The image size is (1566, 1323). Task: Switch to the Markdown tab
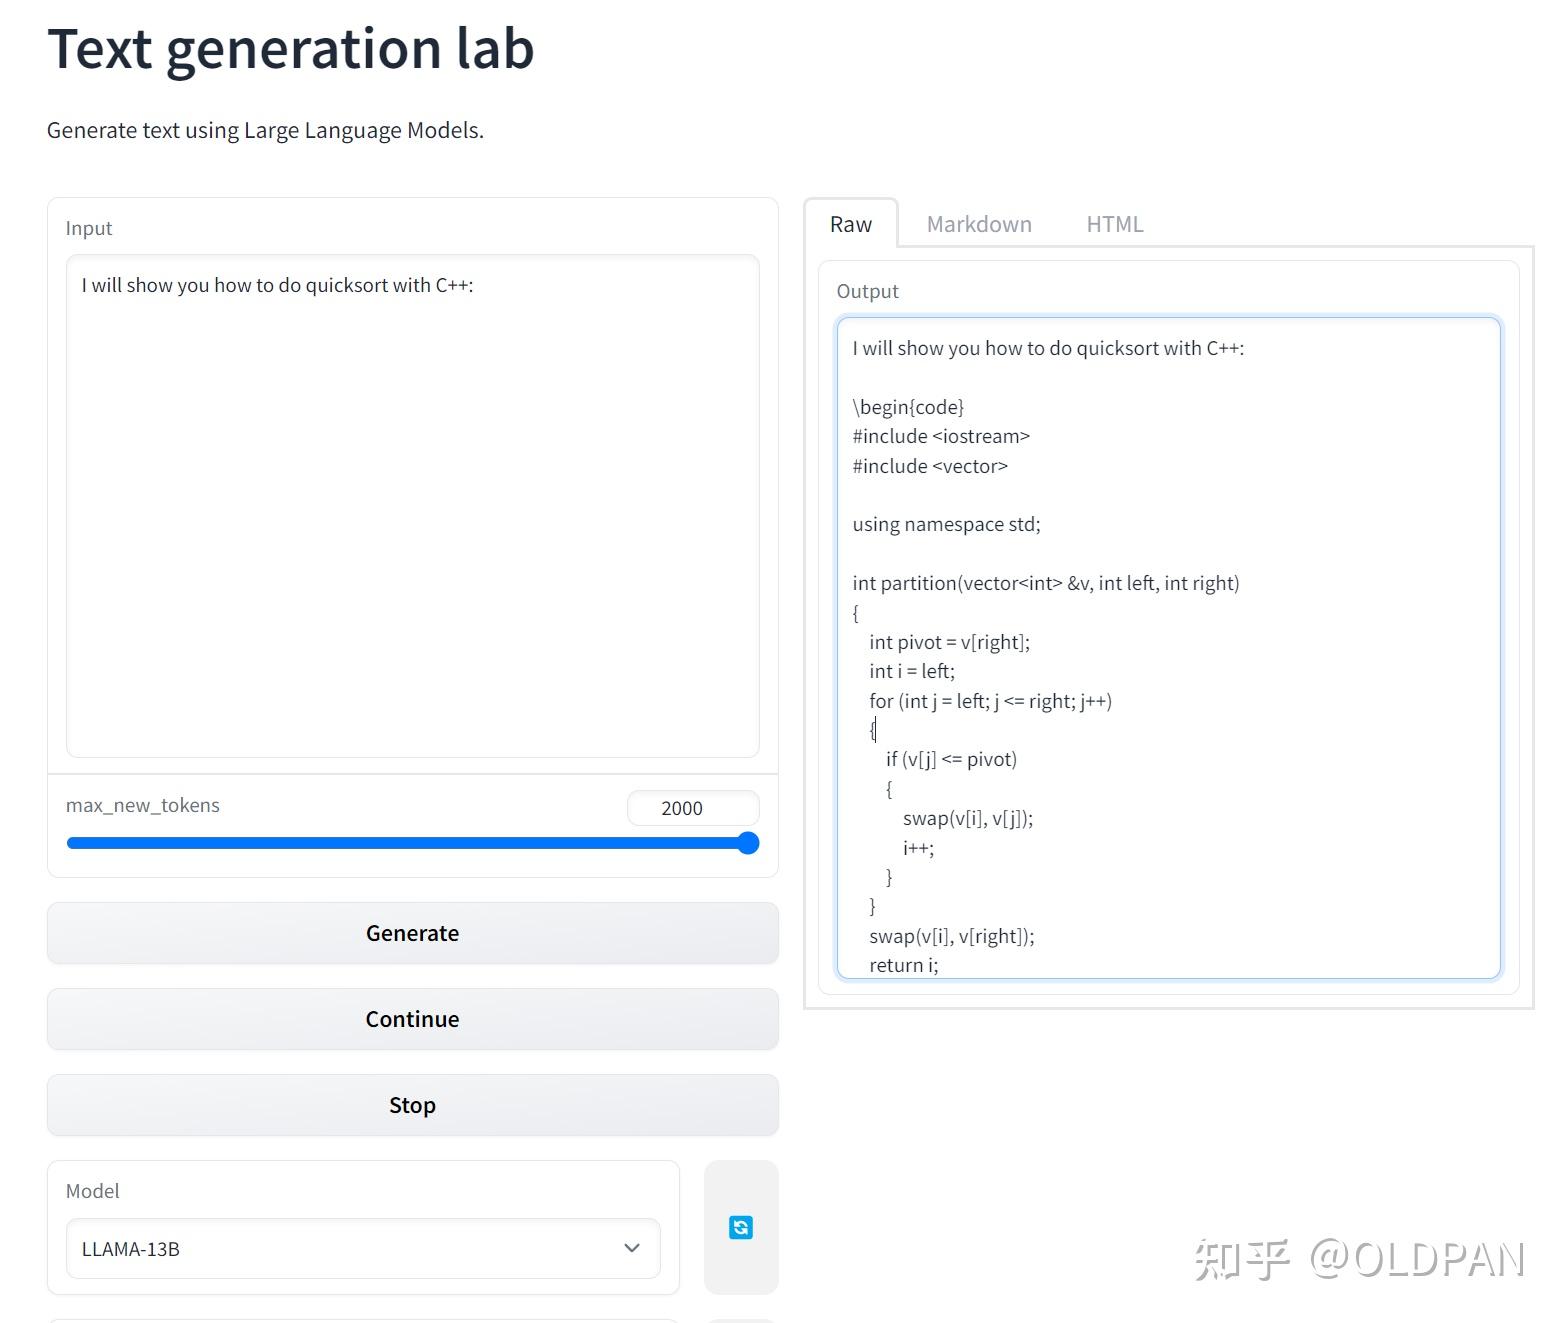pos(979,224)
